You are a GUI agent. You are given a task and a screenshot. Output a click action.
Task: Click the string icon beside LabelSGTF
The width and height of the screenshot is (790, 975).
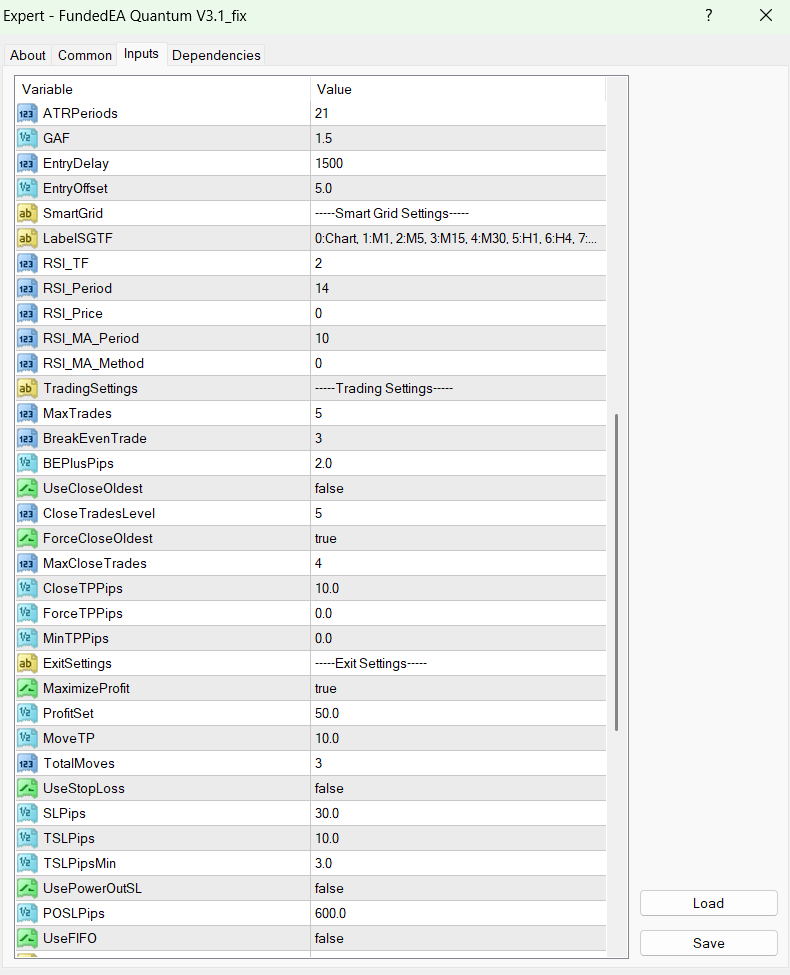[27, 238]
